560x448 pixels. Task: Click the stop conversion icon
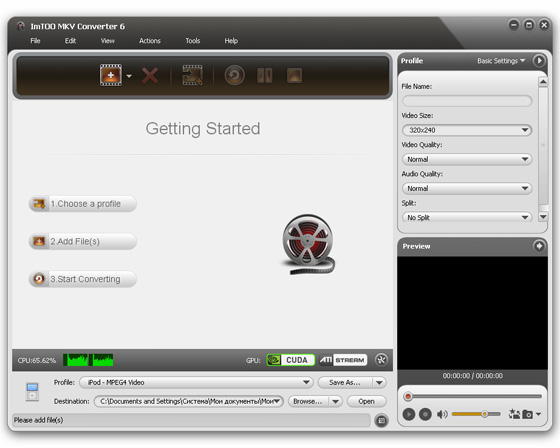(x=294, y=75)
